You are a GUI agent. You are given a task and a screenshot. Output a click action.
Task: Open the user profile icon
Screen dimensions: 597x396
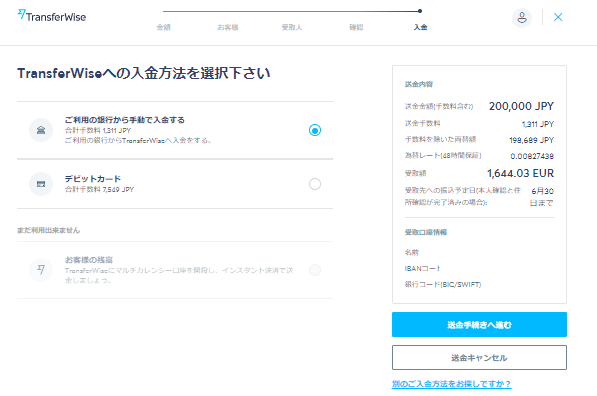pos(522,18)
